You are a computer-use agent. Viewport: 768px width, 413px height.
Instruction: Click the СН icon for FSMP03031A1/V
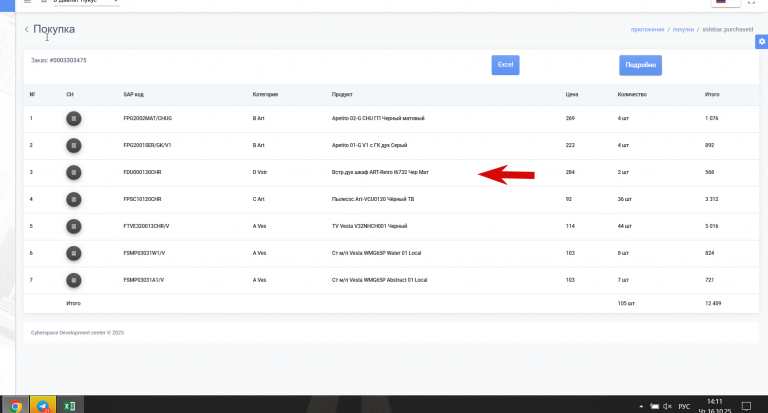tap(73, 280)
